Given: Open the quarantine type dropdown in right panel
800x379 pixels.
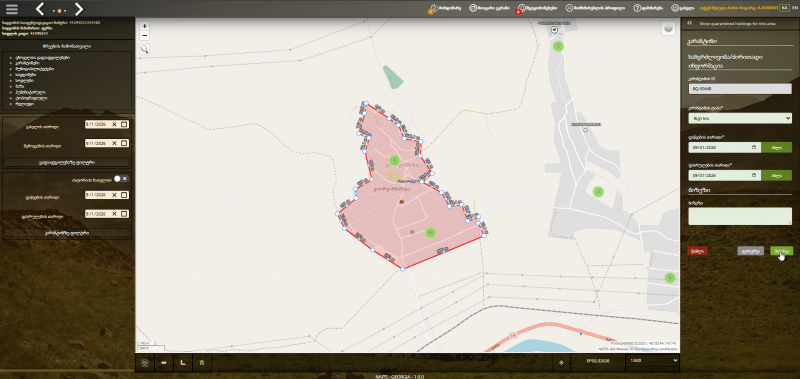Looking at the screenshot, I should coord(740,118).
